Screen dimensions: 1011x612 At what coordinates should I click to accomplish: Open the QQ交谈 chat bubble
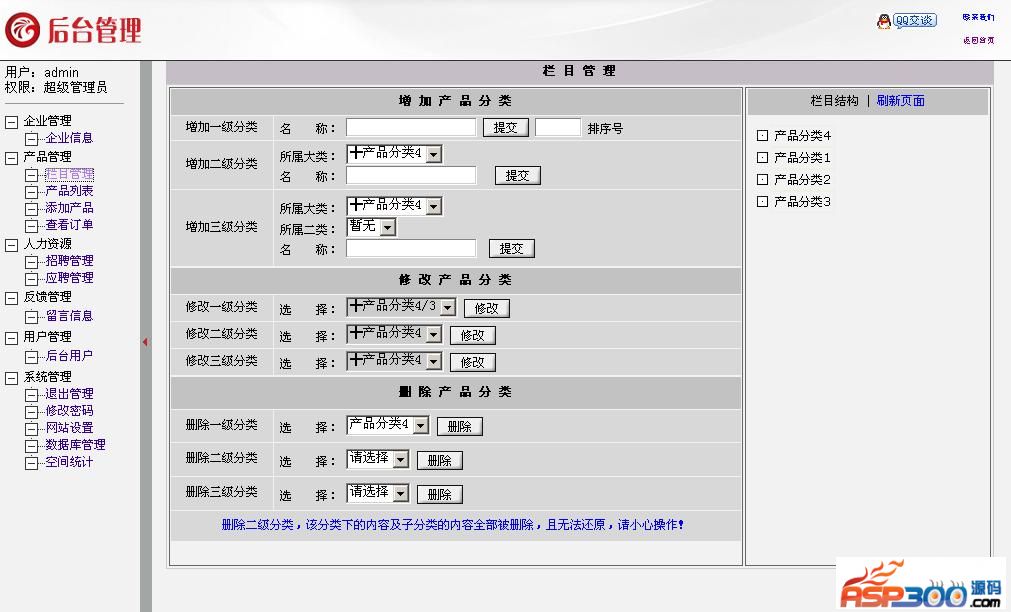click(914, 20)
